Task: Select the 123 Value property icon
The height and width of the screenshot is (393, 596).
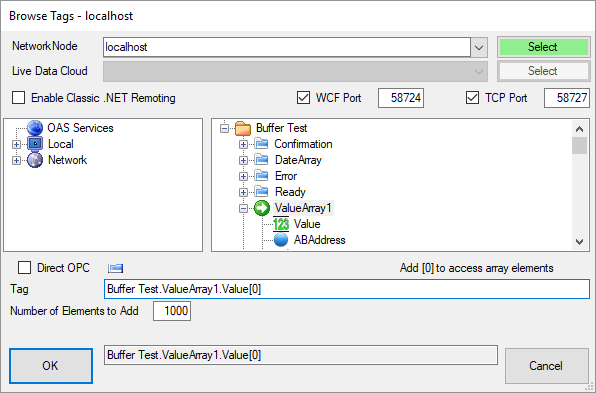Action: click(x=281, y=224)
